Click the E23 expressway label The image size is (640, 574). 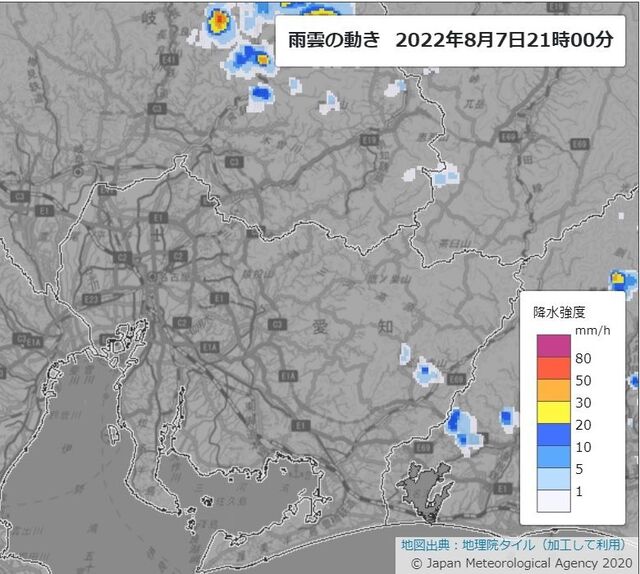[91, 300]
